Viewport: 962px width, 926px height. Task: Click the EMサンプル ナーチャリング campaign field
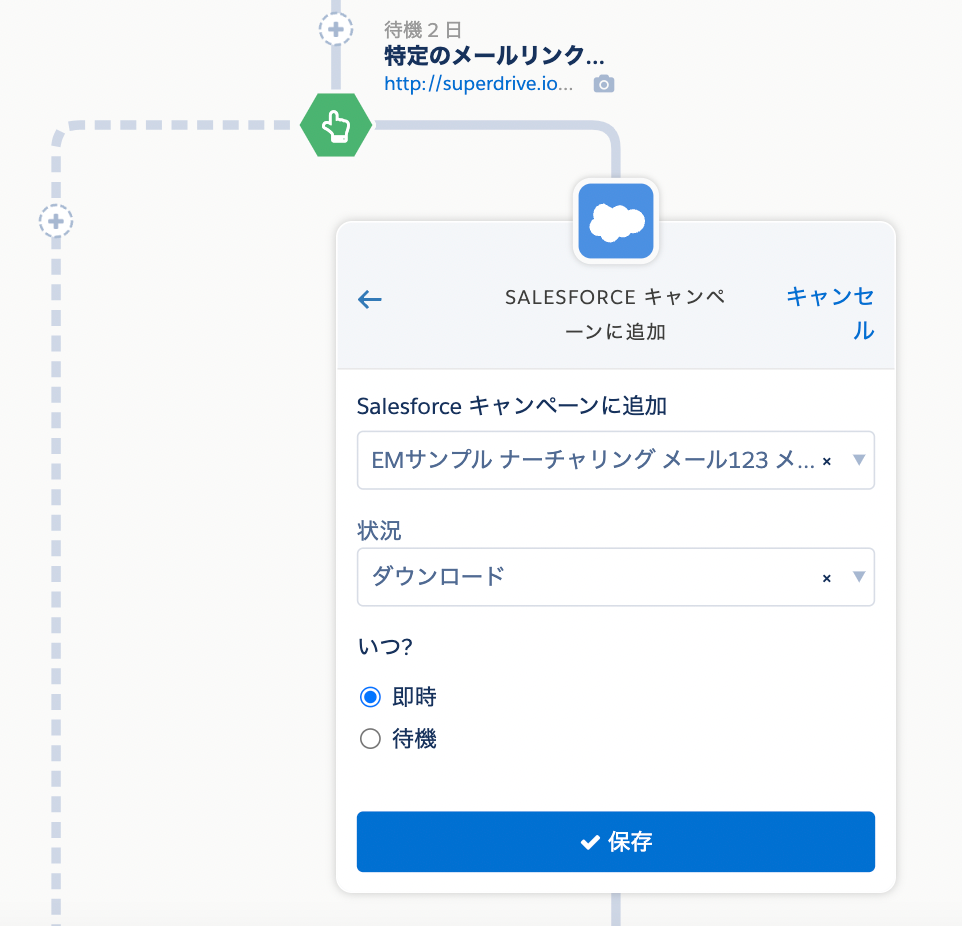[616, 460]
